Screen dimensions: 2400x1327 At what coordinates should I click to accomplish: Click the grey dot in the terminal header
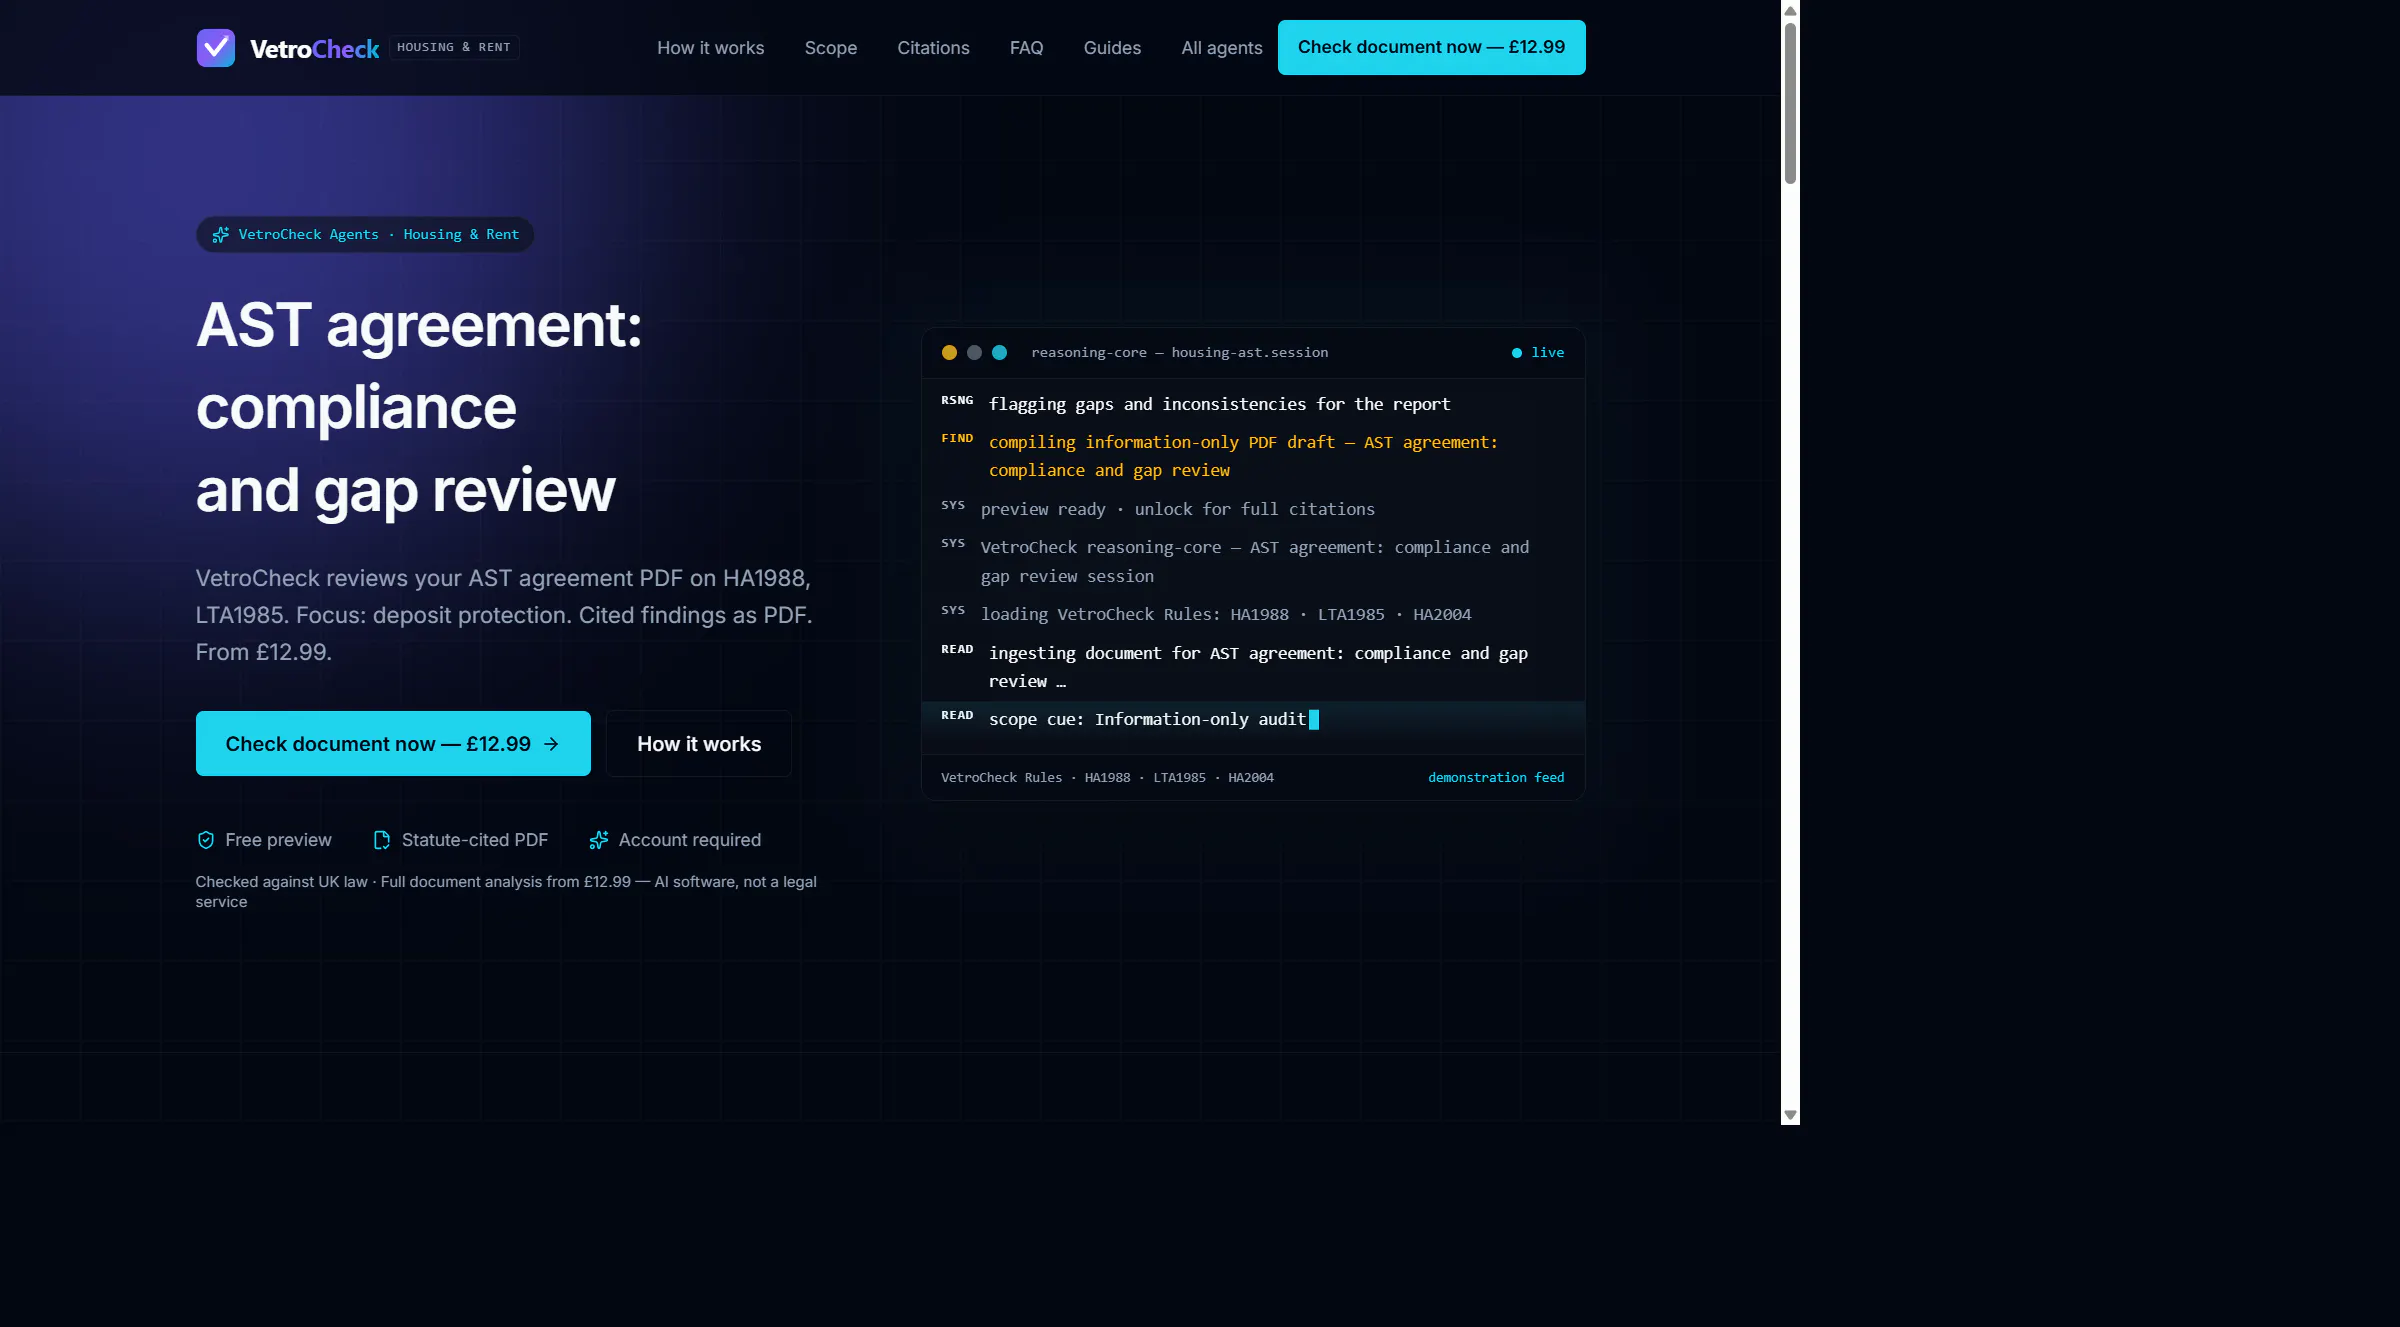974,353
